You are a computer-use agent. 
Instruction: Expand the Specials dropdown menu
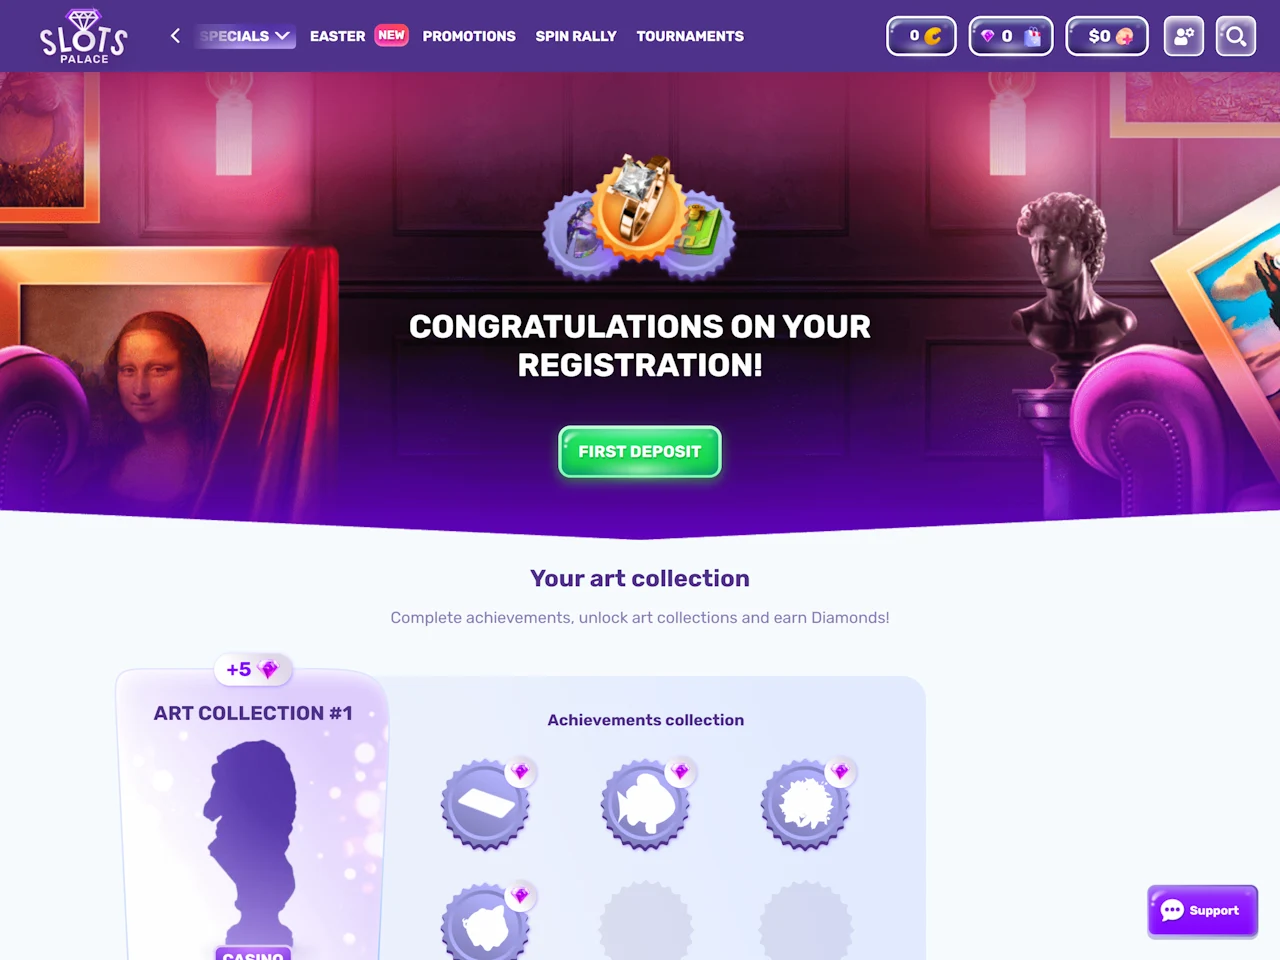coord(245,36)
